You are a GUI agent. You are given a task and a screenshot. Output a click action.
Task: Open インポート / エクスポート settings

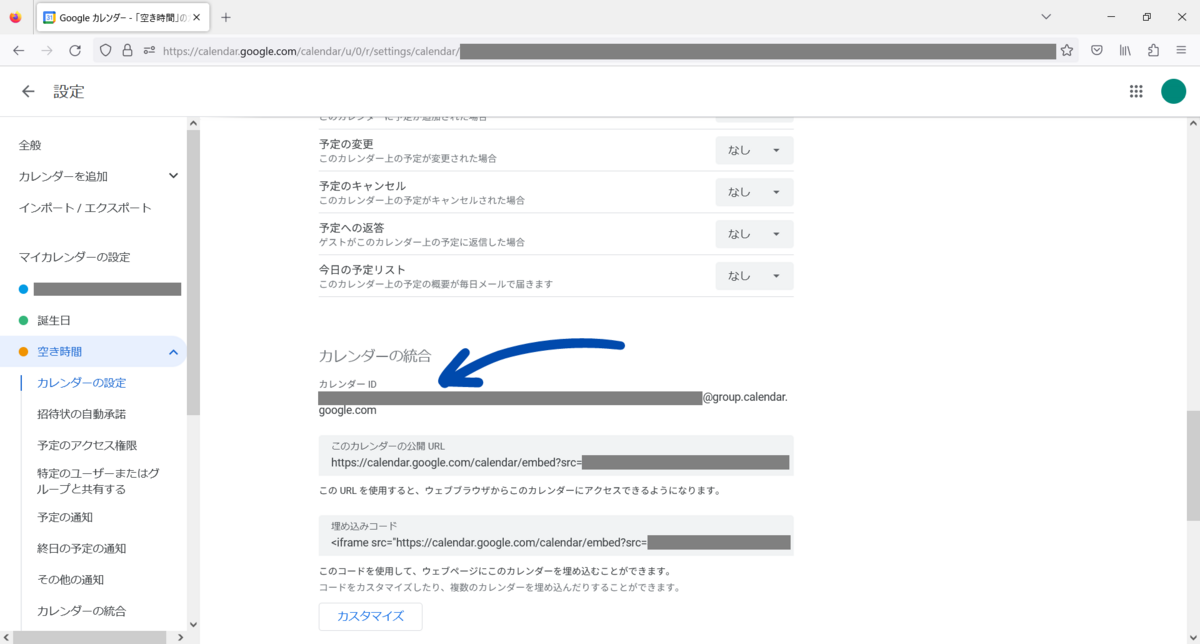[x=85, y=208]
